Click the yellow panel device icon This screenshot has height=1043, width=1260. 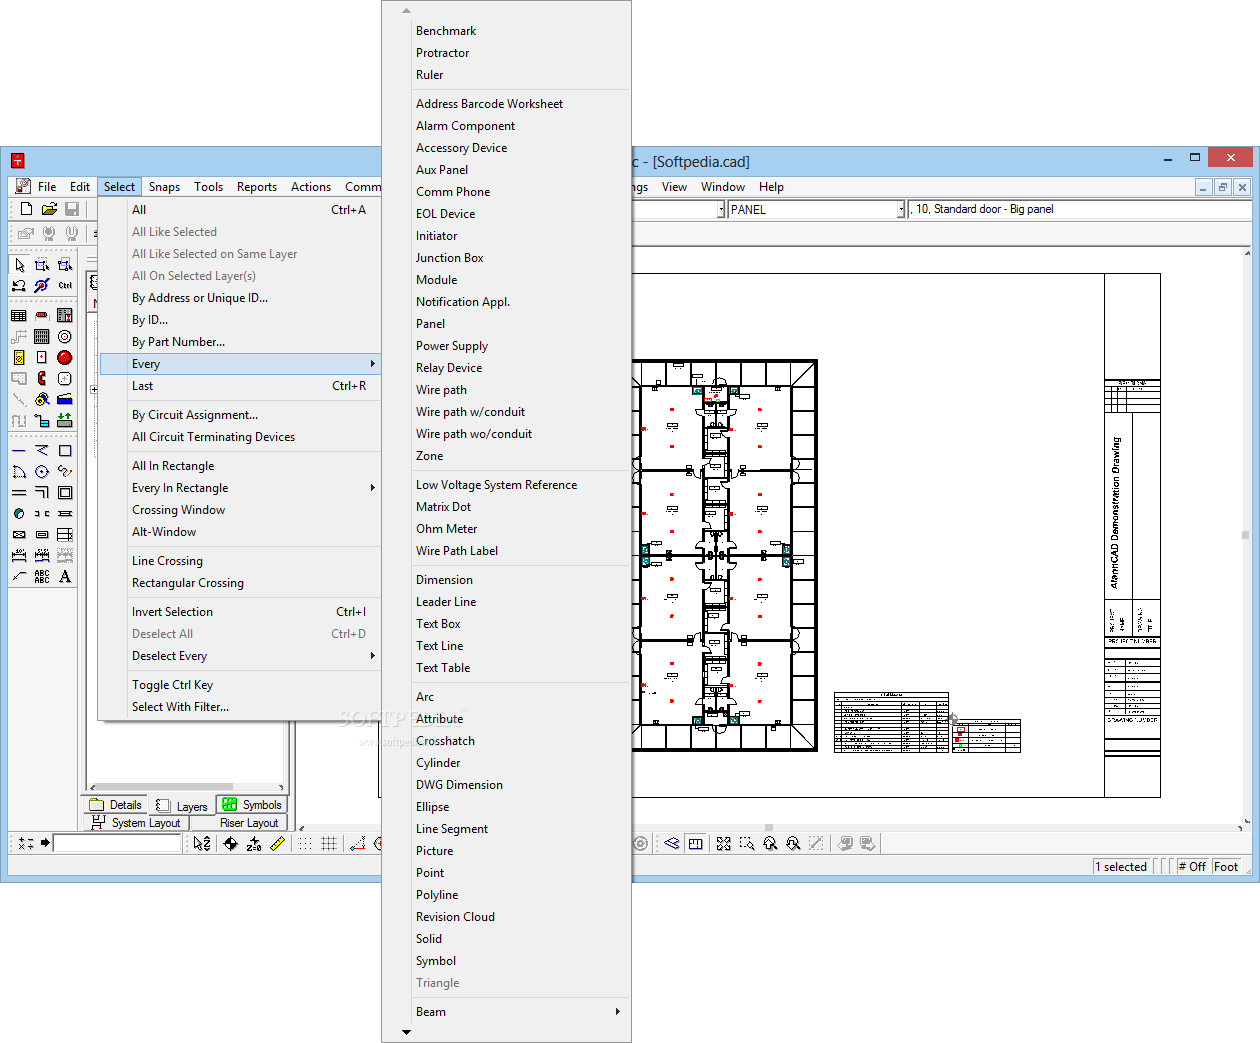coord(19,357)
